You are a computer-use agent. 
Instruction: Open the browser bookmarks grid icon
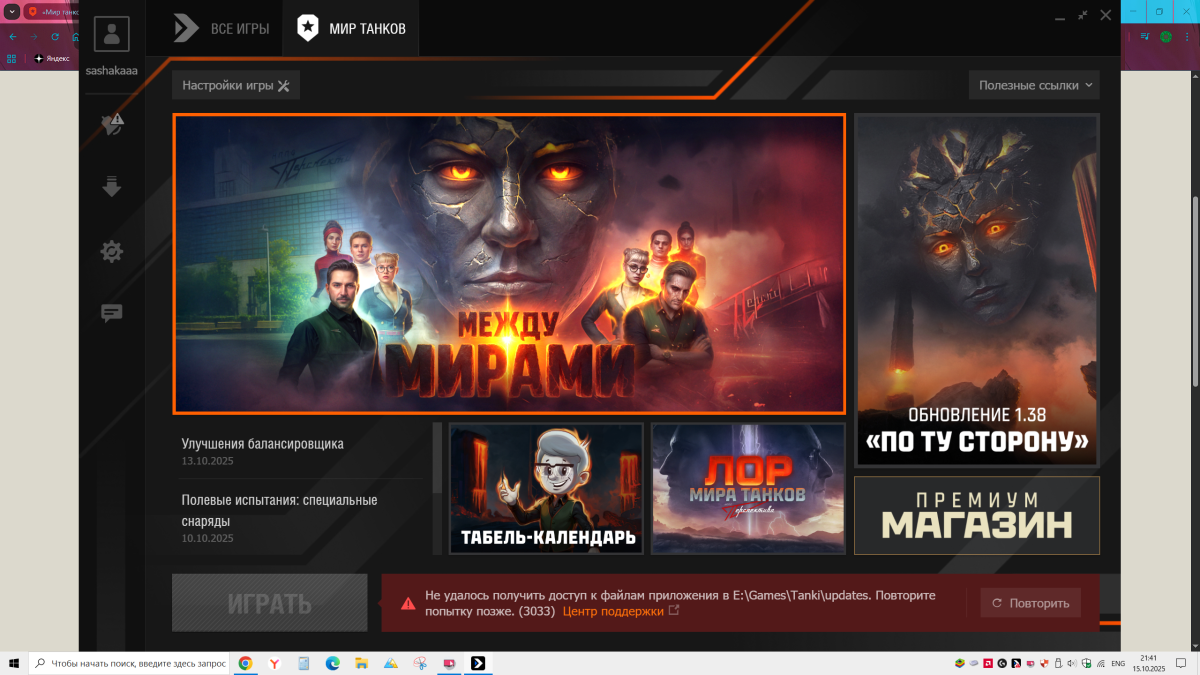tap(12, 58)
